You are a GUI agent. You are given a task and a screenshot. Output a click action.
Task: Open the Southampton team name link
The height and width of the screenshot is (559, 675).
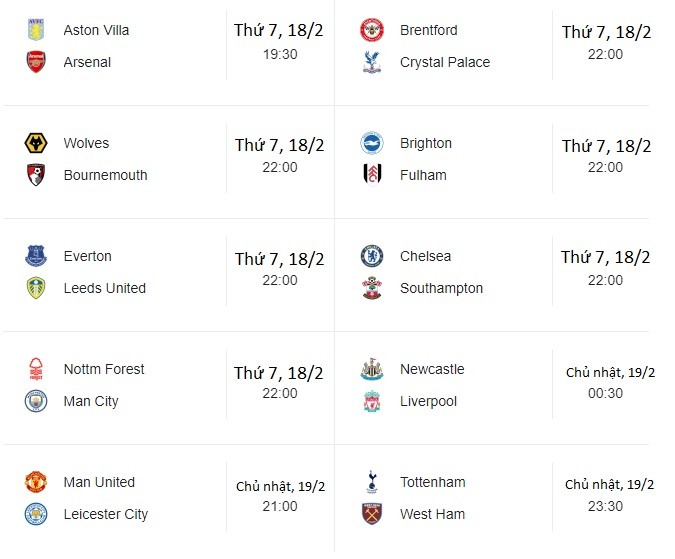coord(441,288)
